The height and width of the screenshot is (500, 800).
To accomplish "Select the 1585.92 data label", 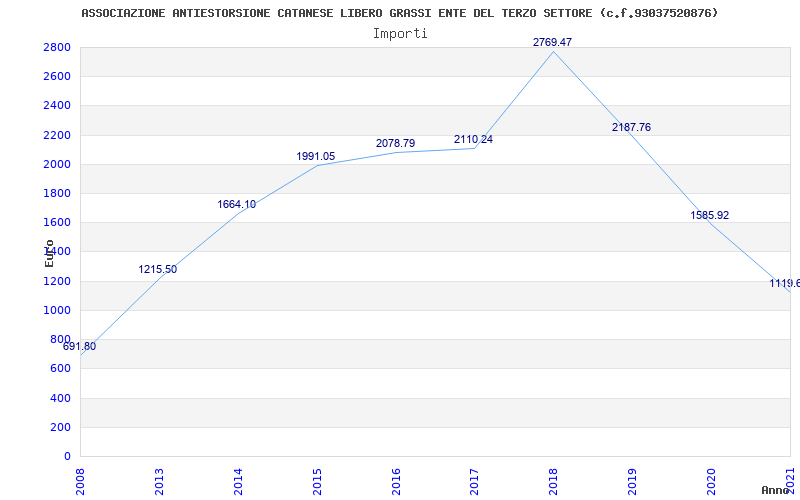I will (x=710, y=215).
